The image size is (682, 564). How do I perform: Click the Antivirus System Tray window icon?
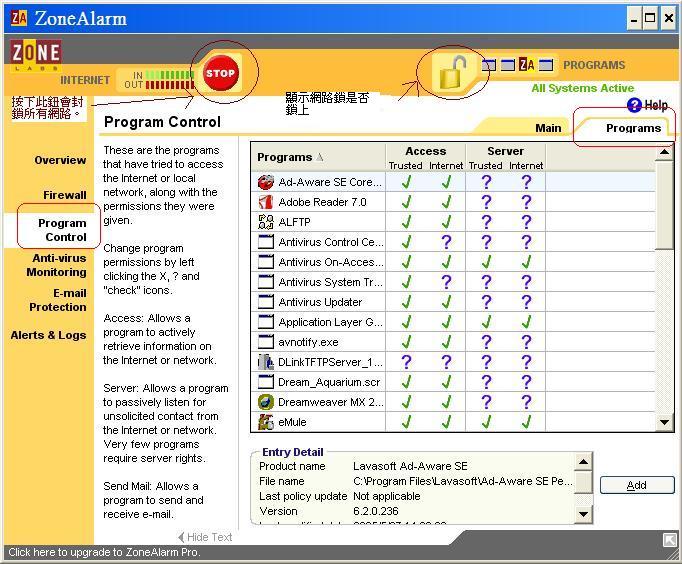click(x=266, y=282)
